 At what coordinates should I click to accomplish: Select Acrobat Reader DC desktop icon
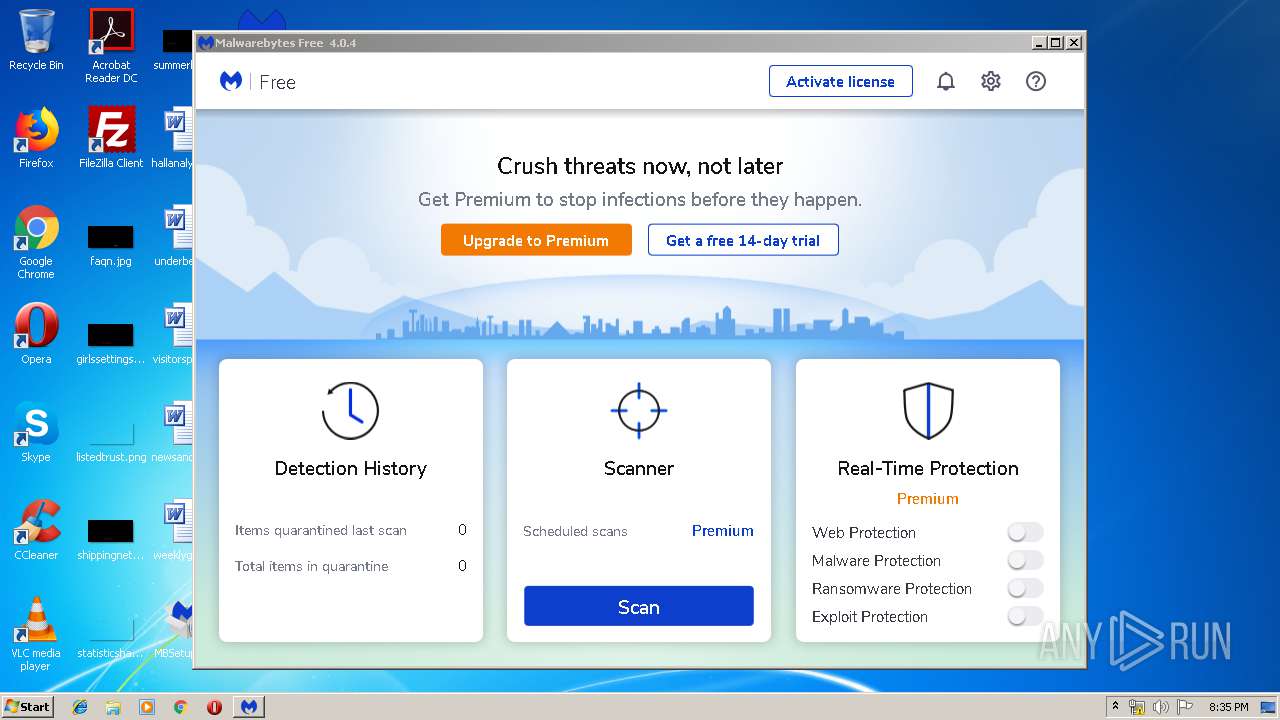tap(111, 46)
